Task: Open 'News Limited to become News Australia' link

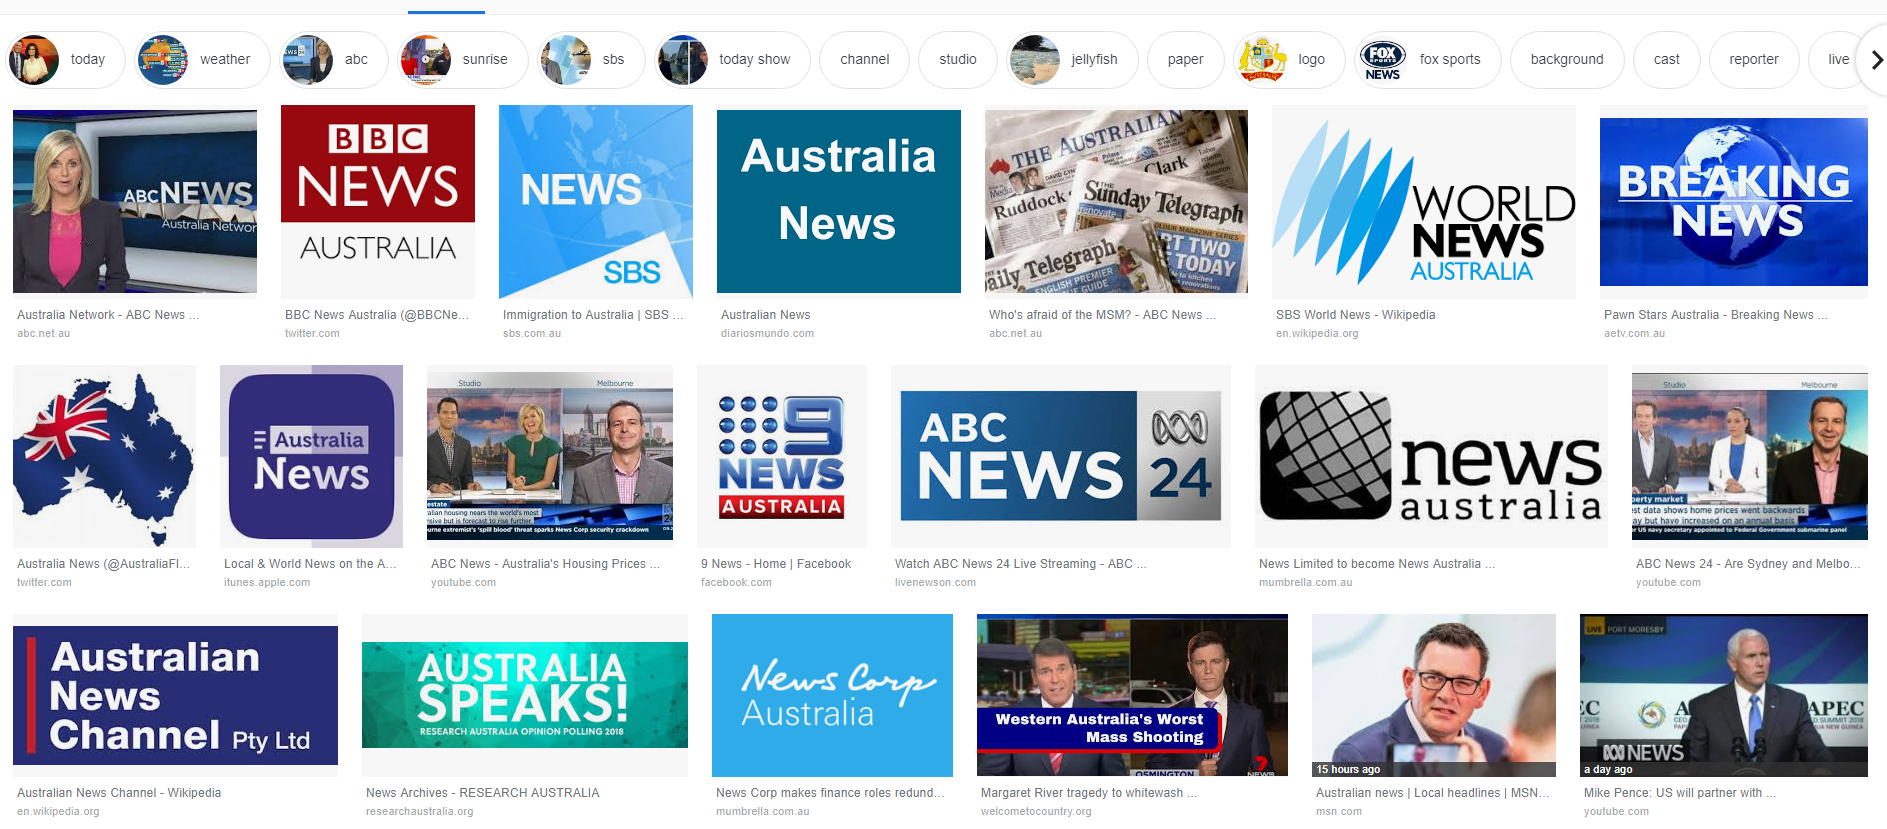Action: tap(1377, 564)
